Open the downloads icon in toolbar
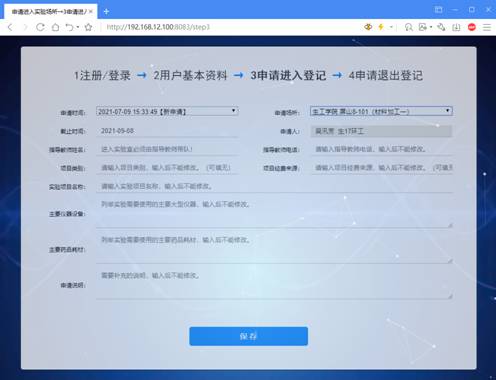 [456, 27]
